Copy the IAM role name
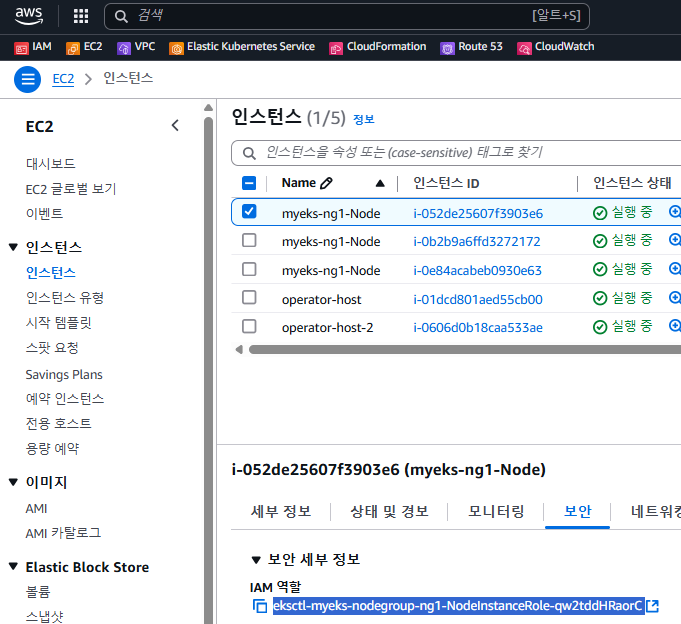The width and height of the screenshot is (681, 624). (260, 606)
